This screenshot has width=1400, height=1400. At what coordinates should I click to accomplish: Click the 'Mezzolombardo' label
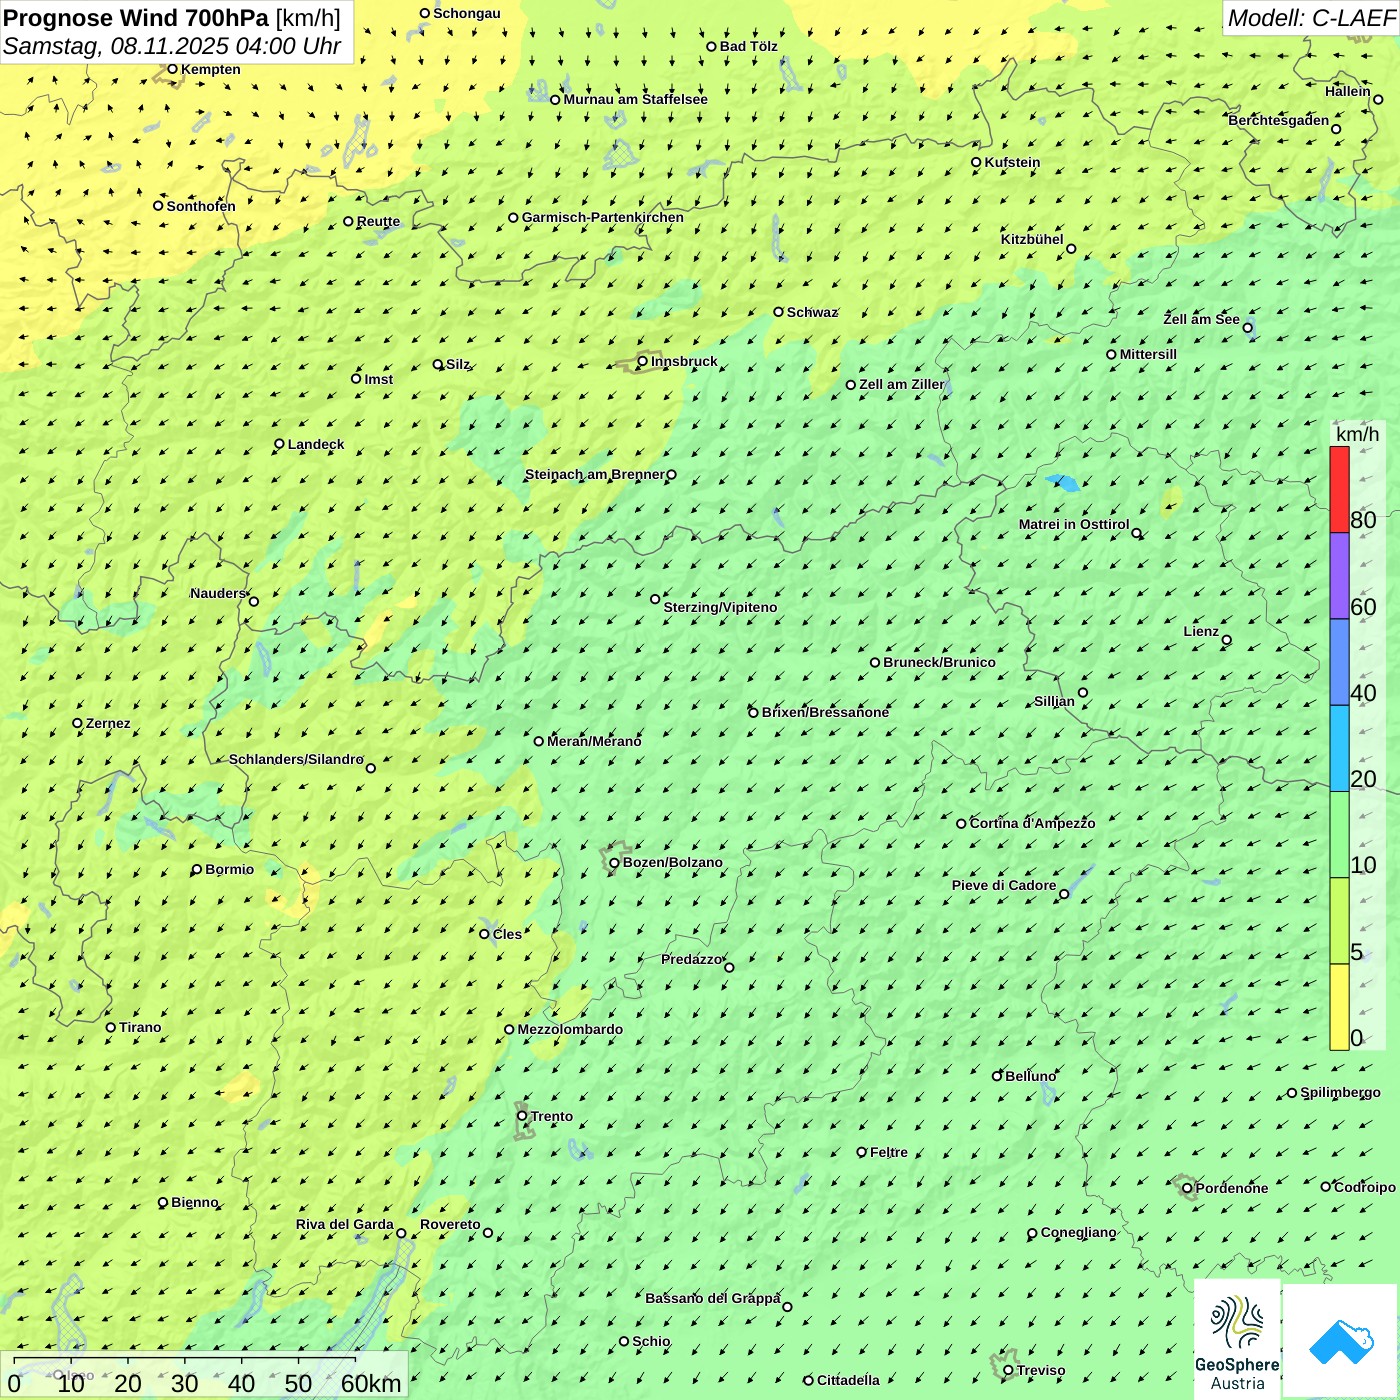pos(570,1029)
